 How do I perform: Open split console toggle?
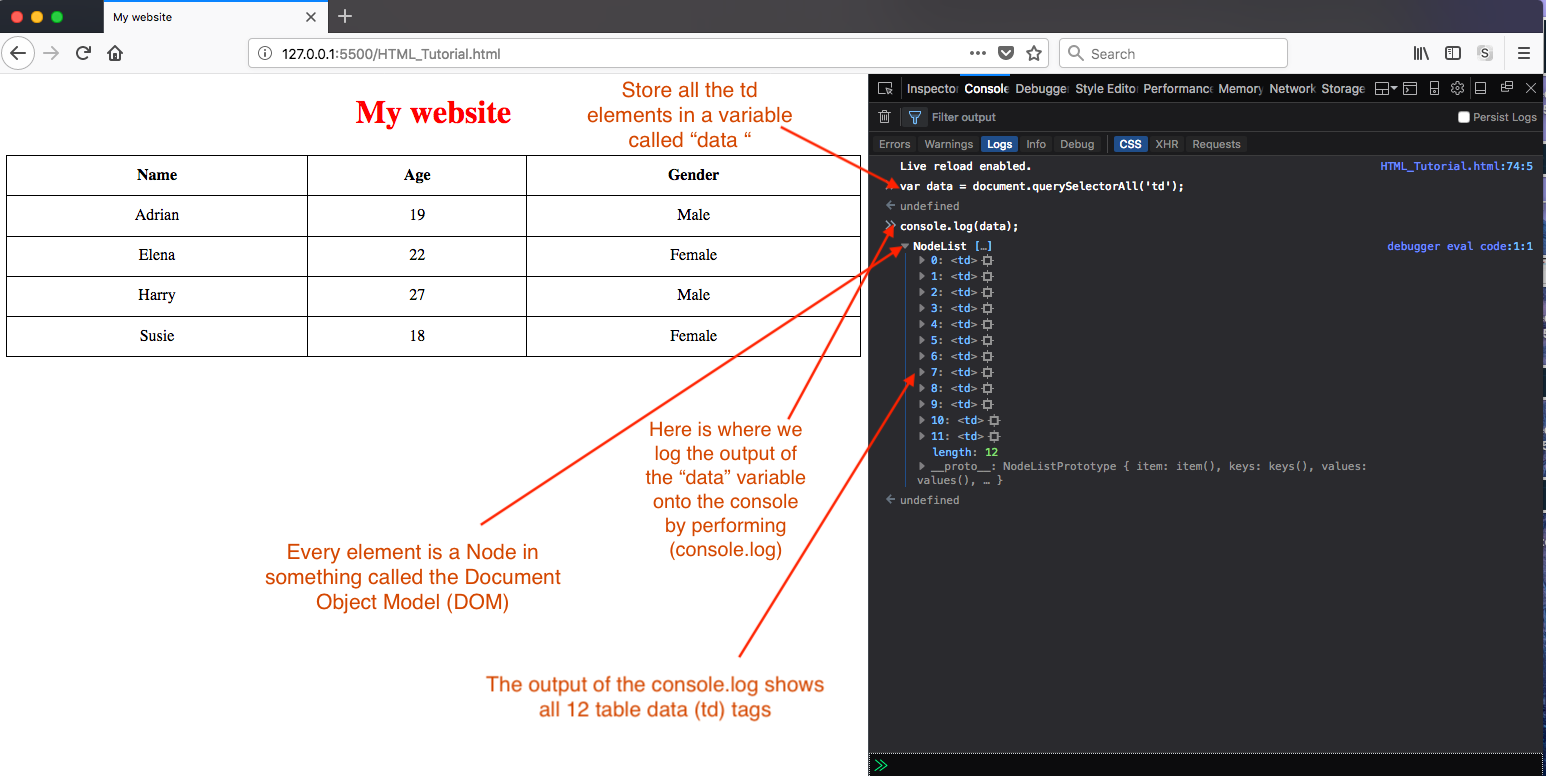click(1410, 88)
